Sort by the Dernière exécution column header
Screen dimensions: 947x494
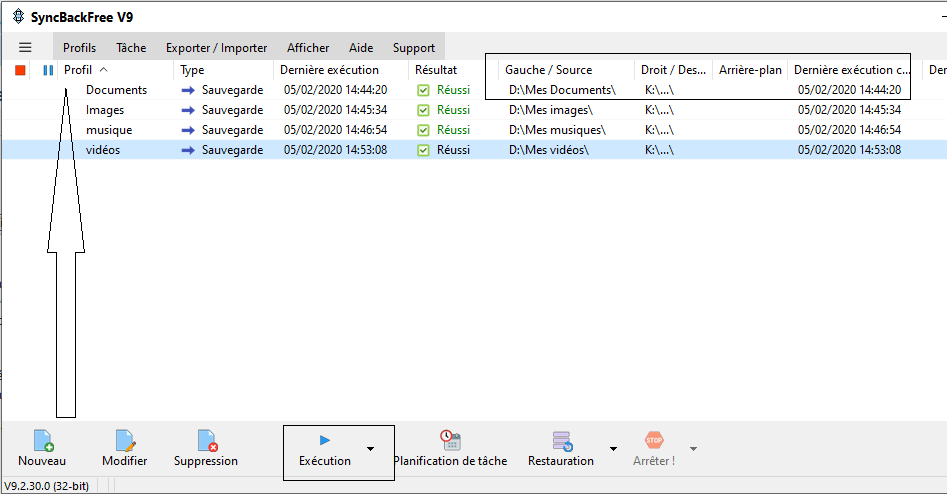329,70
